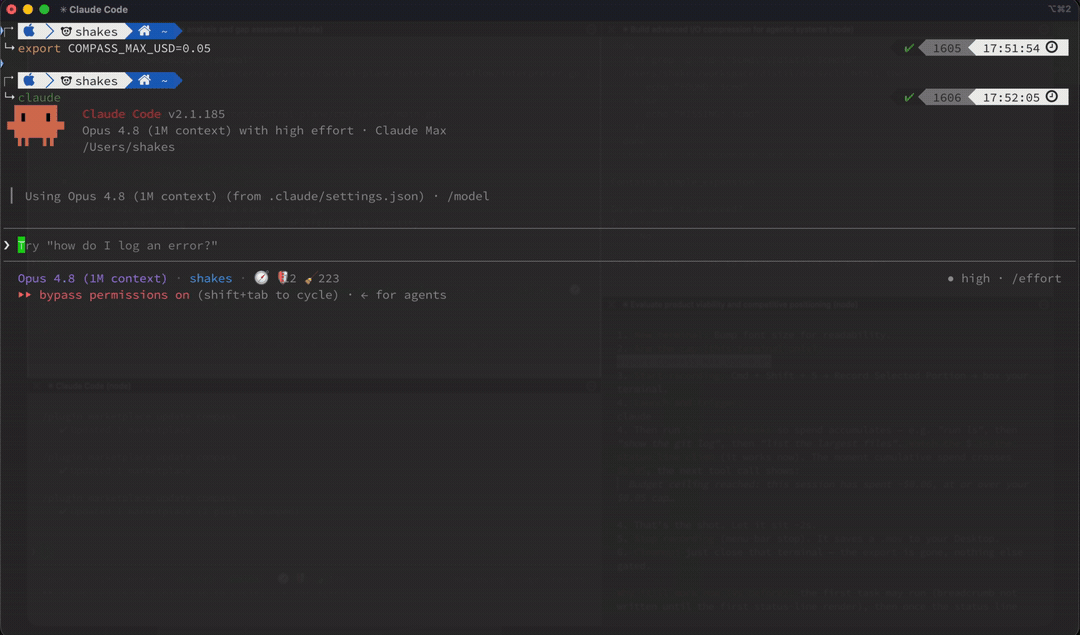Click the 'export COMPASS_MAX_USD=0.05' command text
Screen dimensions: 1080x635
point(114,48)
